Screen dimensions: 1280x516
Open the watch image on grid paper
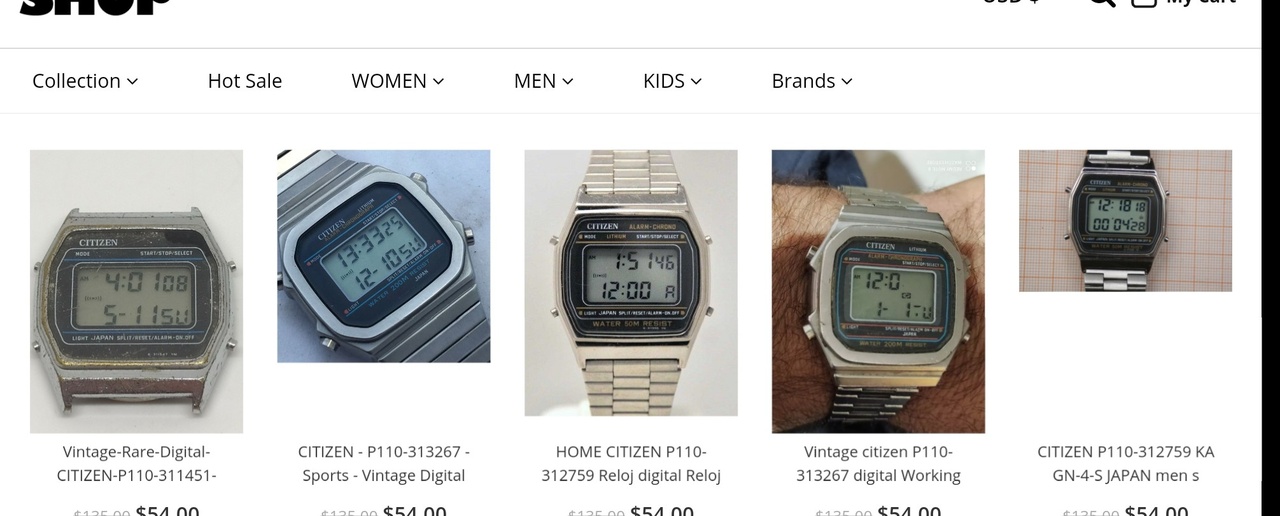click(1125, 221)
